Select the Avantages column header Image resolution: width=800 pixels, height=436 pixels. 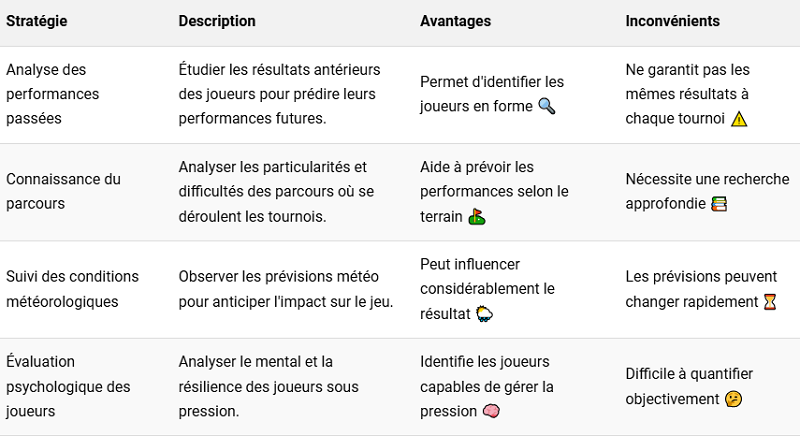pos(456,21)
